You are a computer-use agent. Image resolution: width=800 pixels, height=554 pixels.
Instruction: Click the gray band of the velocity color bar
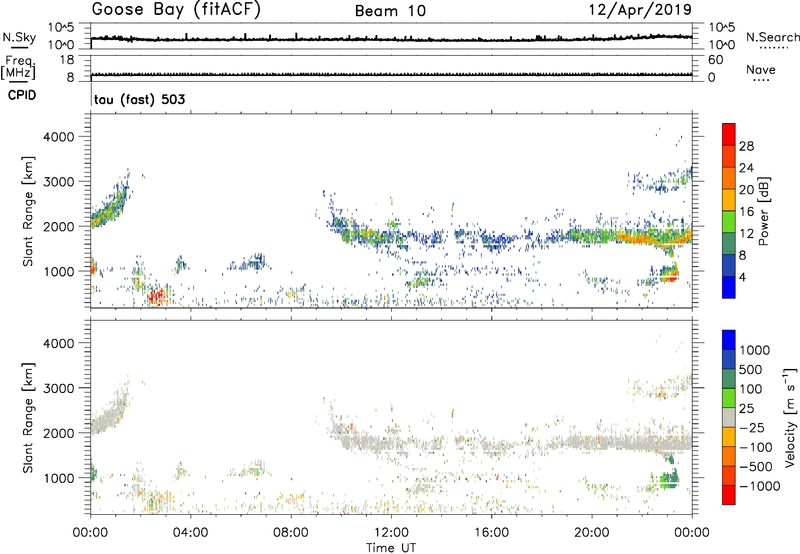729,418
